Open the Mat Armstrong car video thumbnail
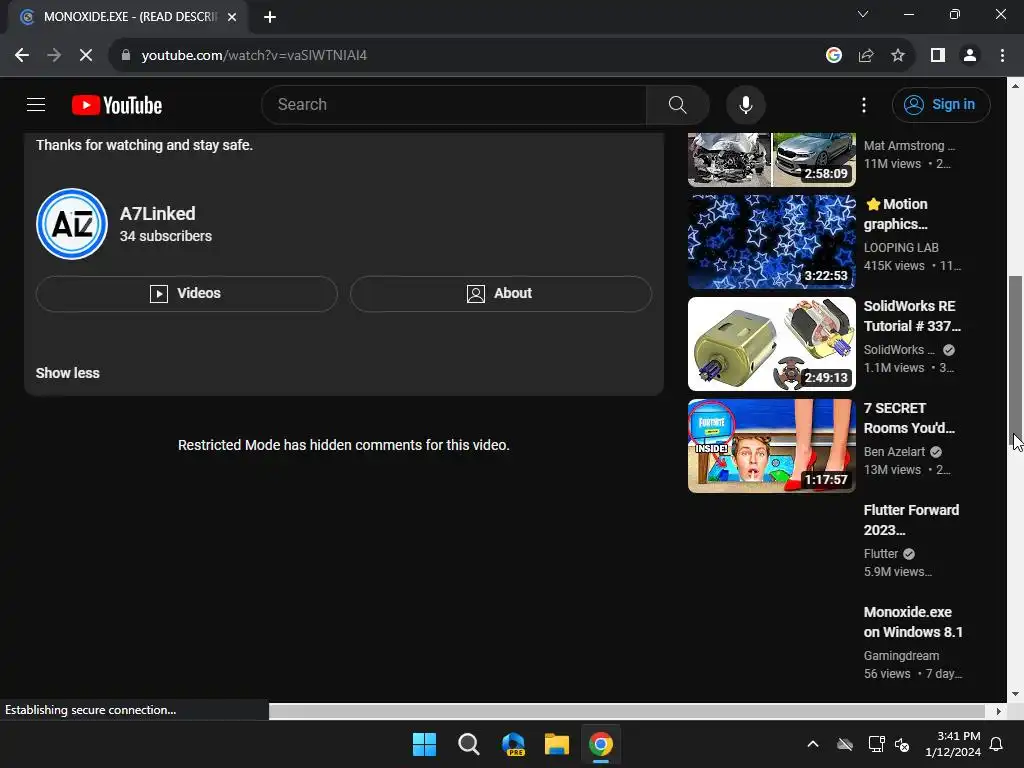Viewport: 1024px width, 768px height. coord(771,159)
